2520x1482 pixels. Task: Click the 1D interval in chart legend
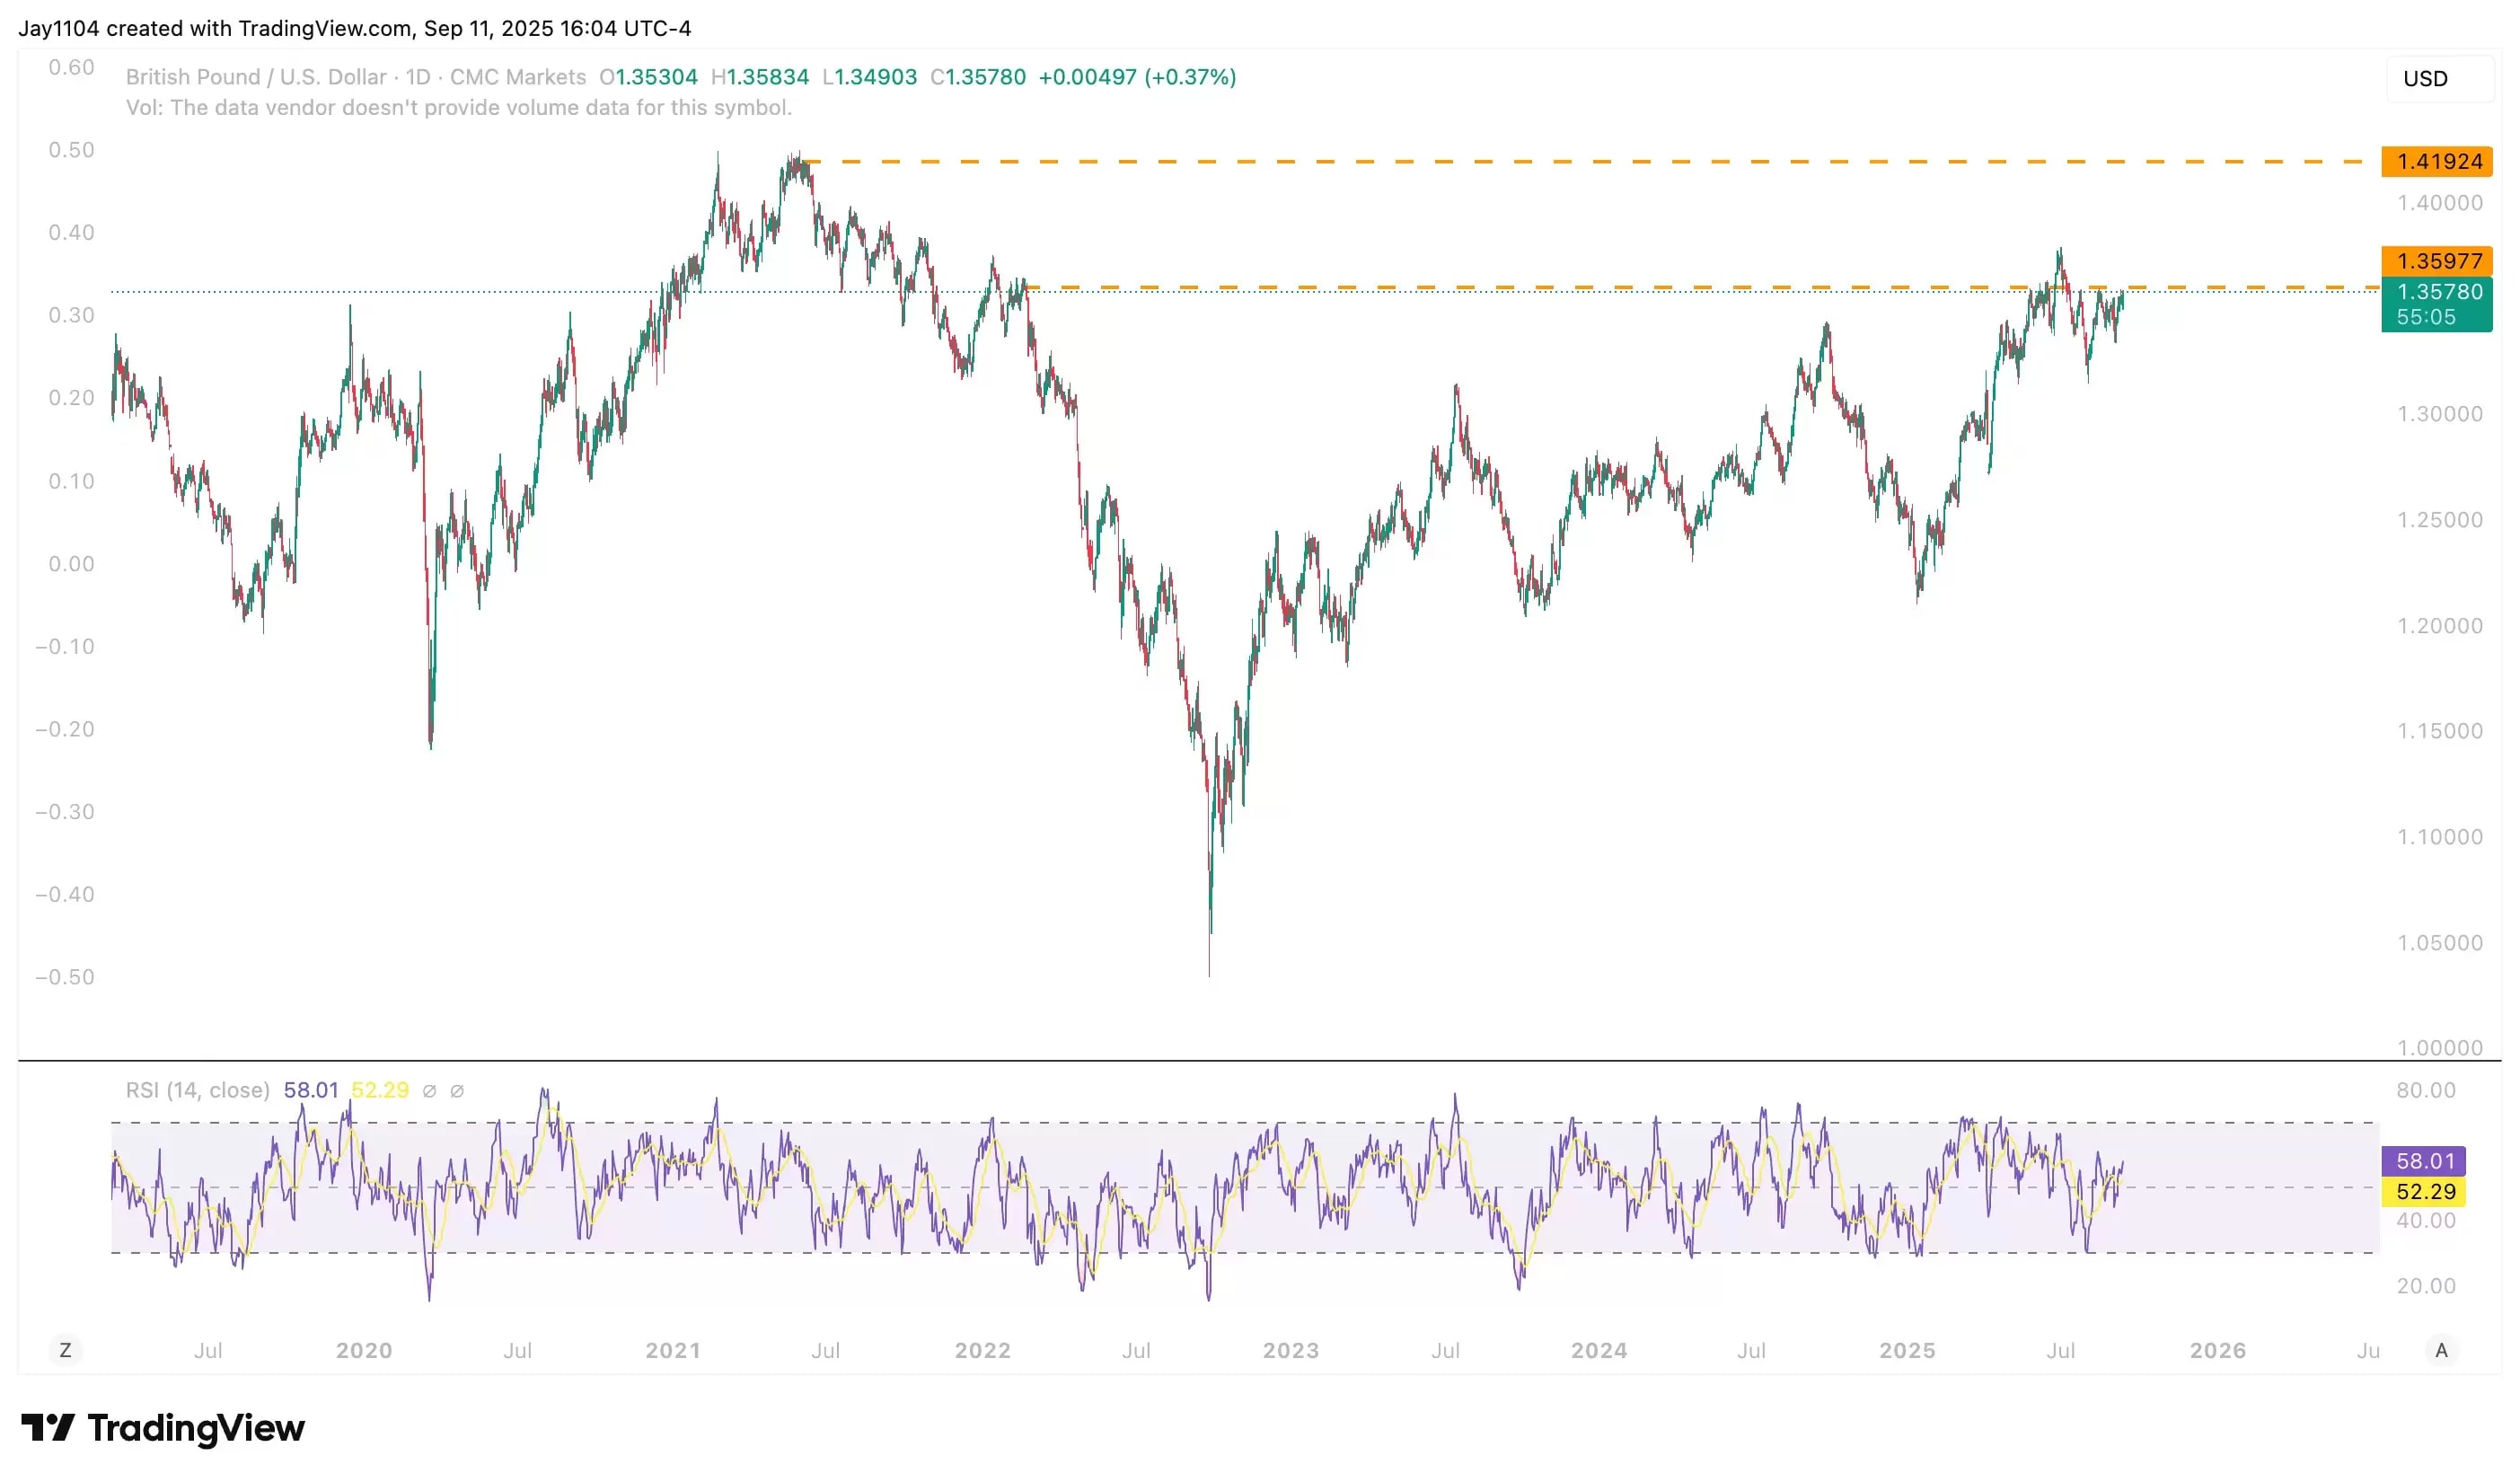(417, 77)
